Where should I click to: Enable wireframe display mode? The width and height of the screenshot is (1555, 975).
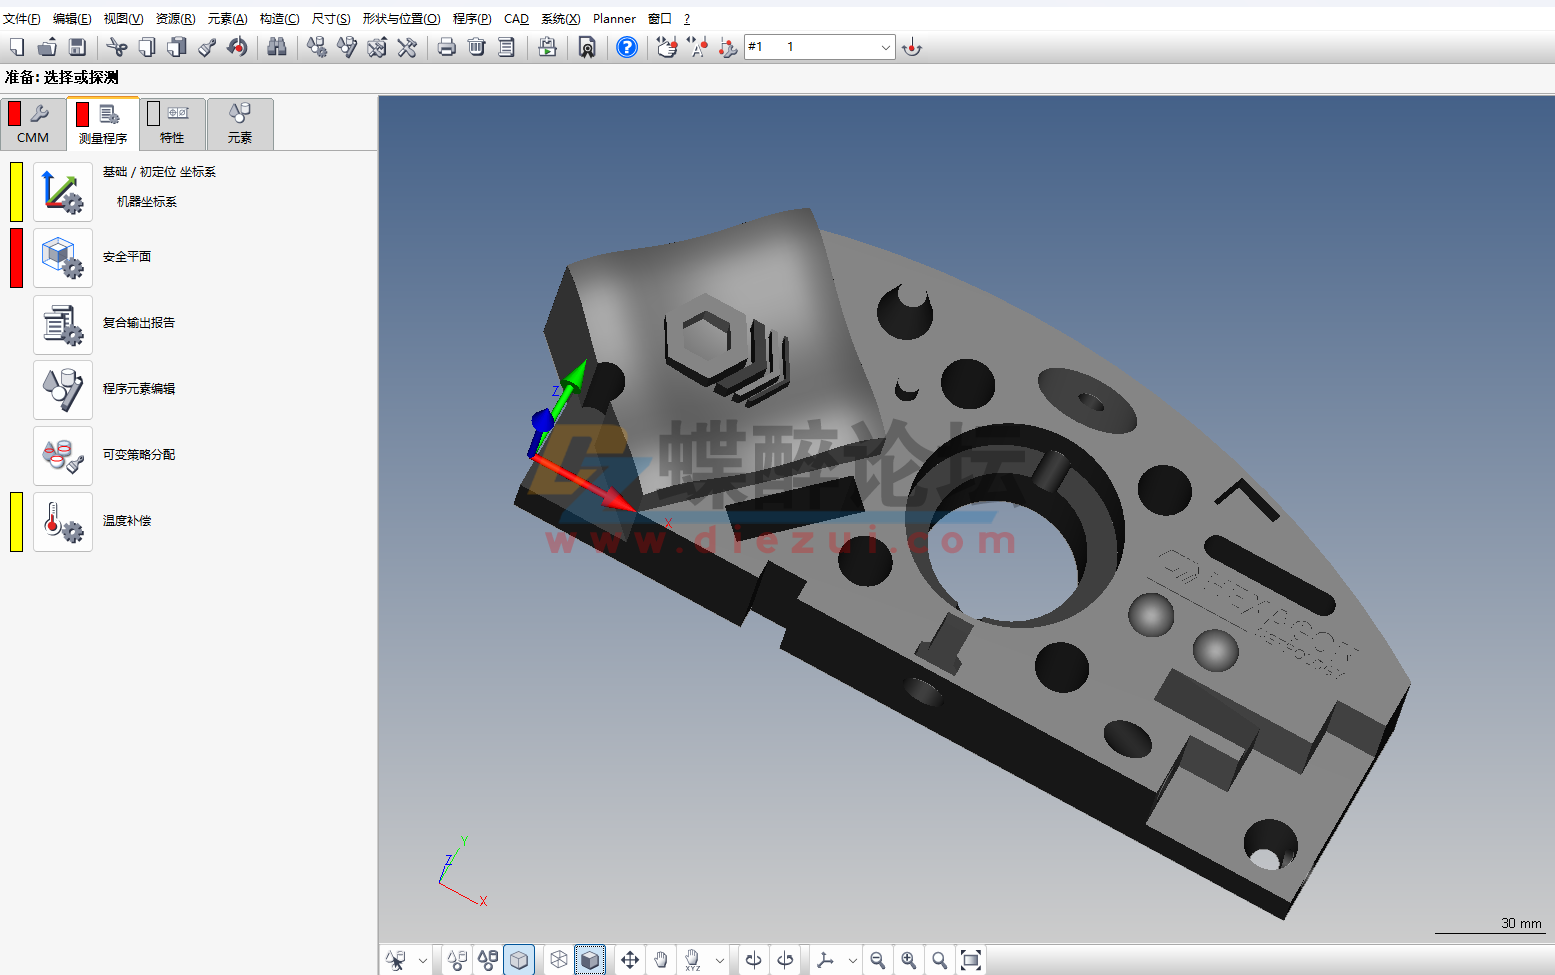(x=558, y=959)
